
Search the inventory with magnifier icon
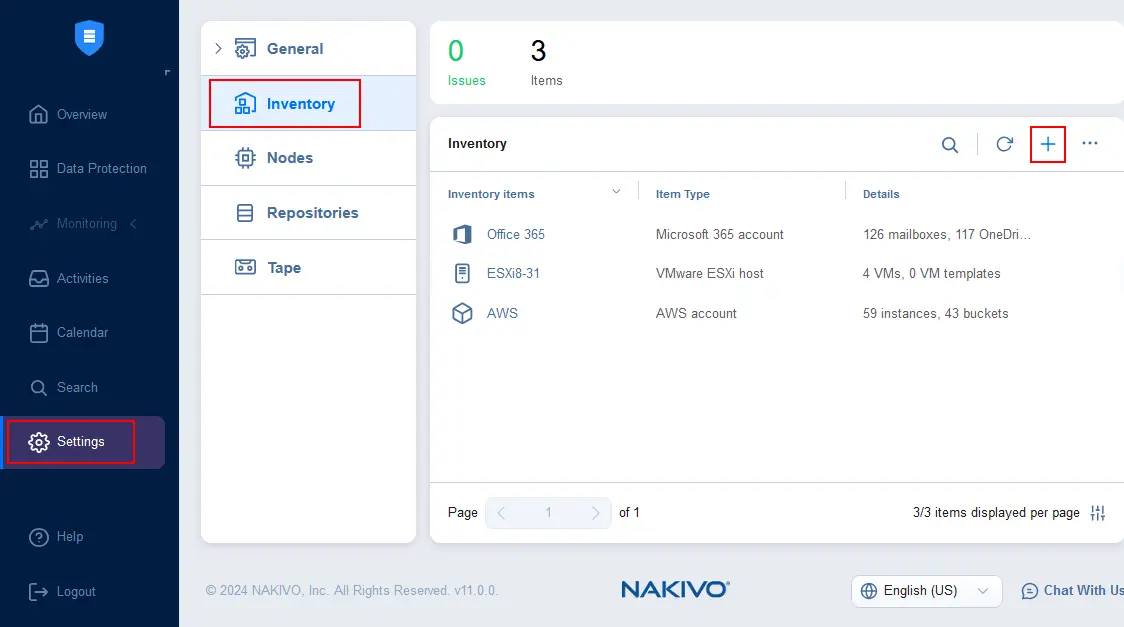950,145
